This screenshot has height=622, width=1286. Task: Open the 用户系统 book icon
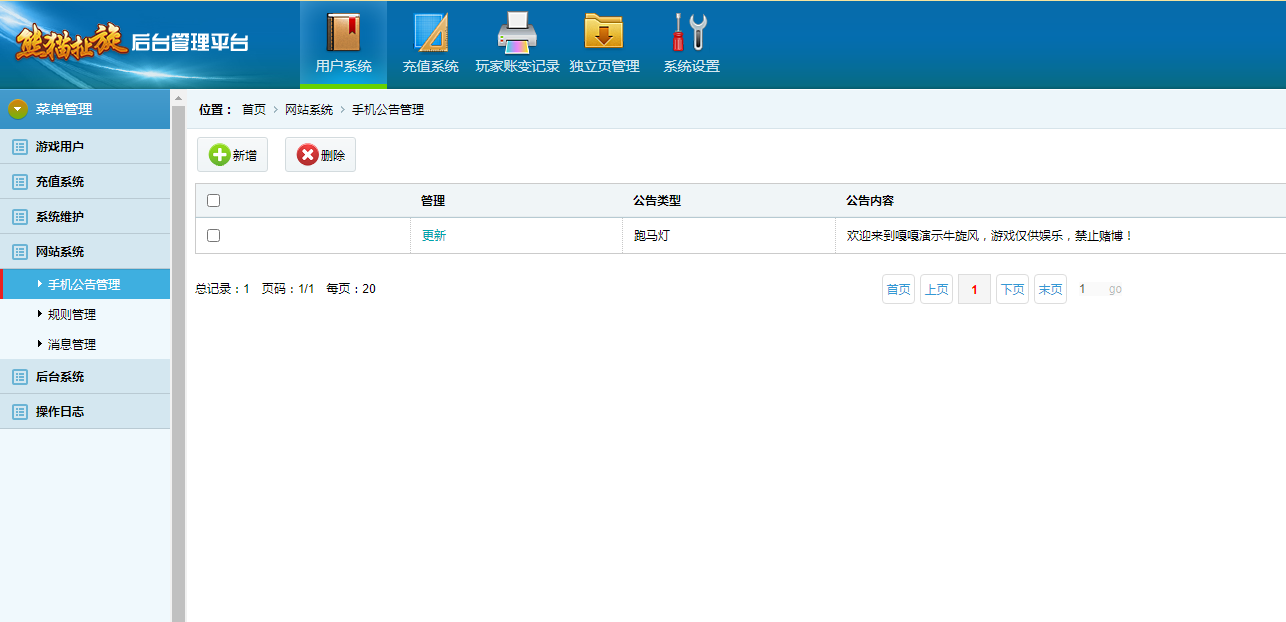tap(343, 32)
